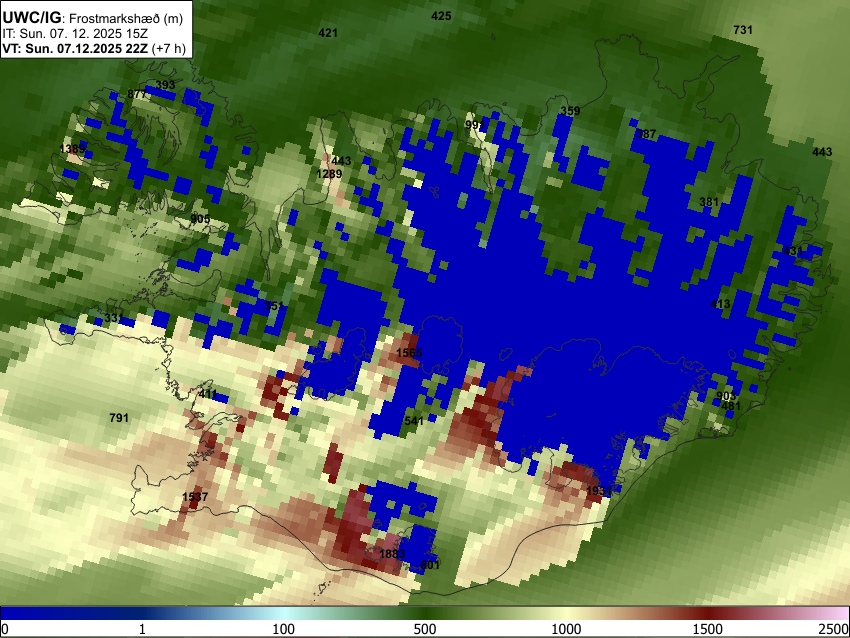Screen dimensions: 850x638
Task: Click the '2500' tick on the color scale
Action: 834,629
